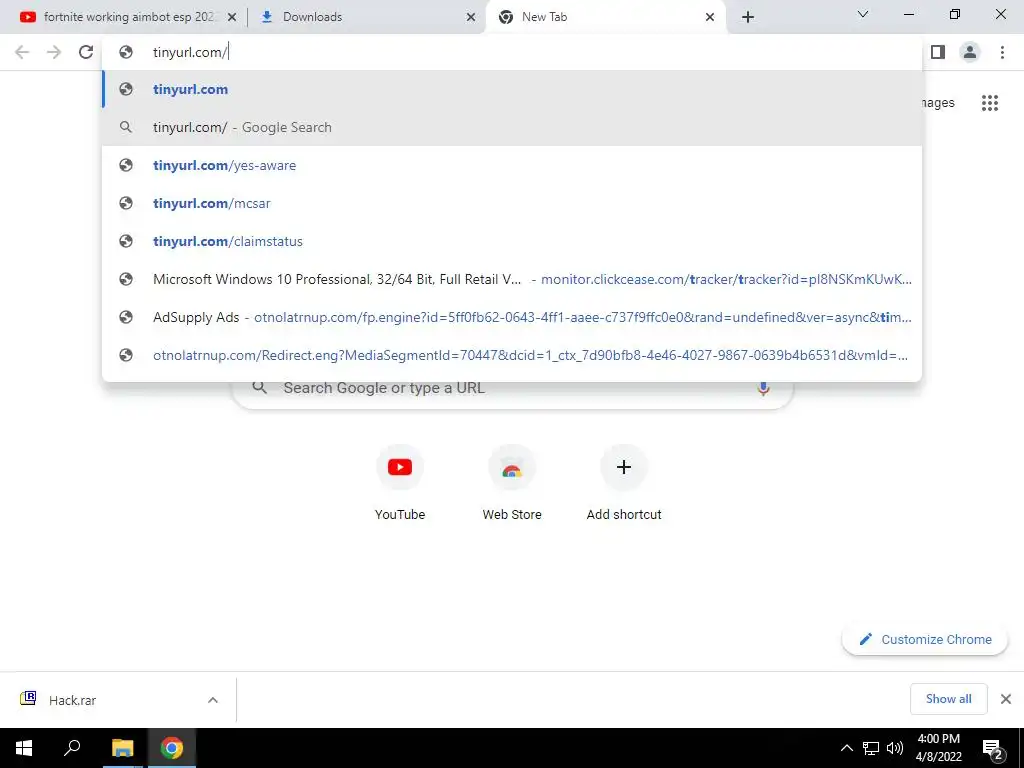Click the browser back arrow
1024x768 pixels.
tap(22, 52)
